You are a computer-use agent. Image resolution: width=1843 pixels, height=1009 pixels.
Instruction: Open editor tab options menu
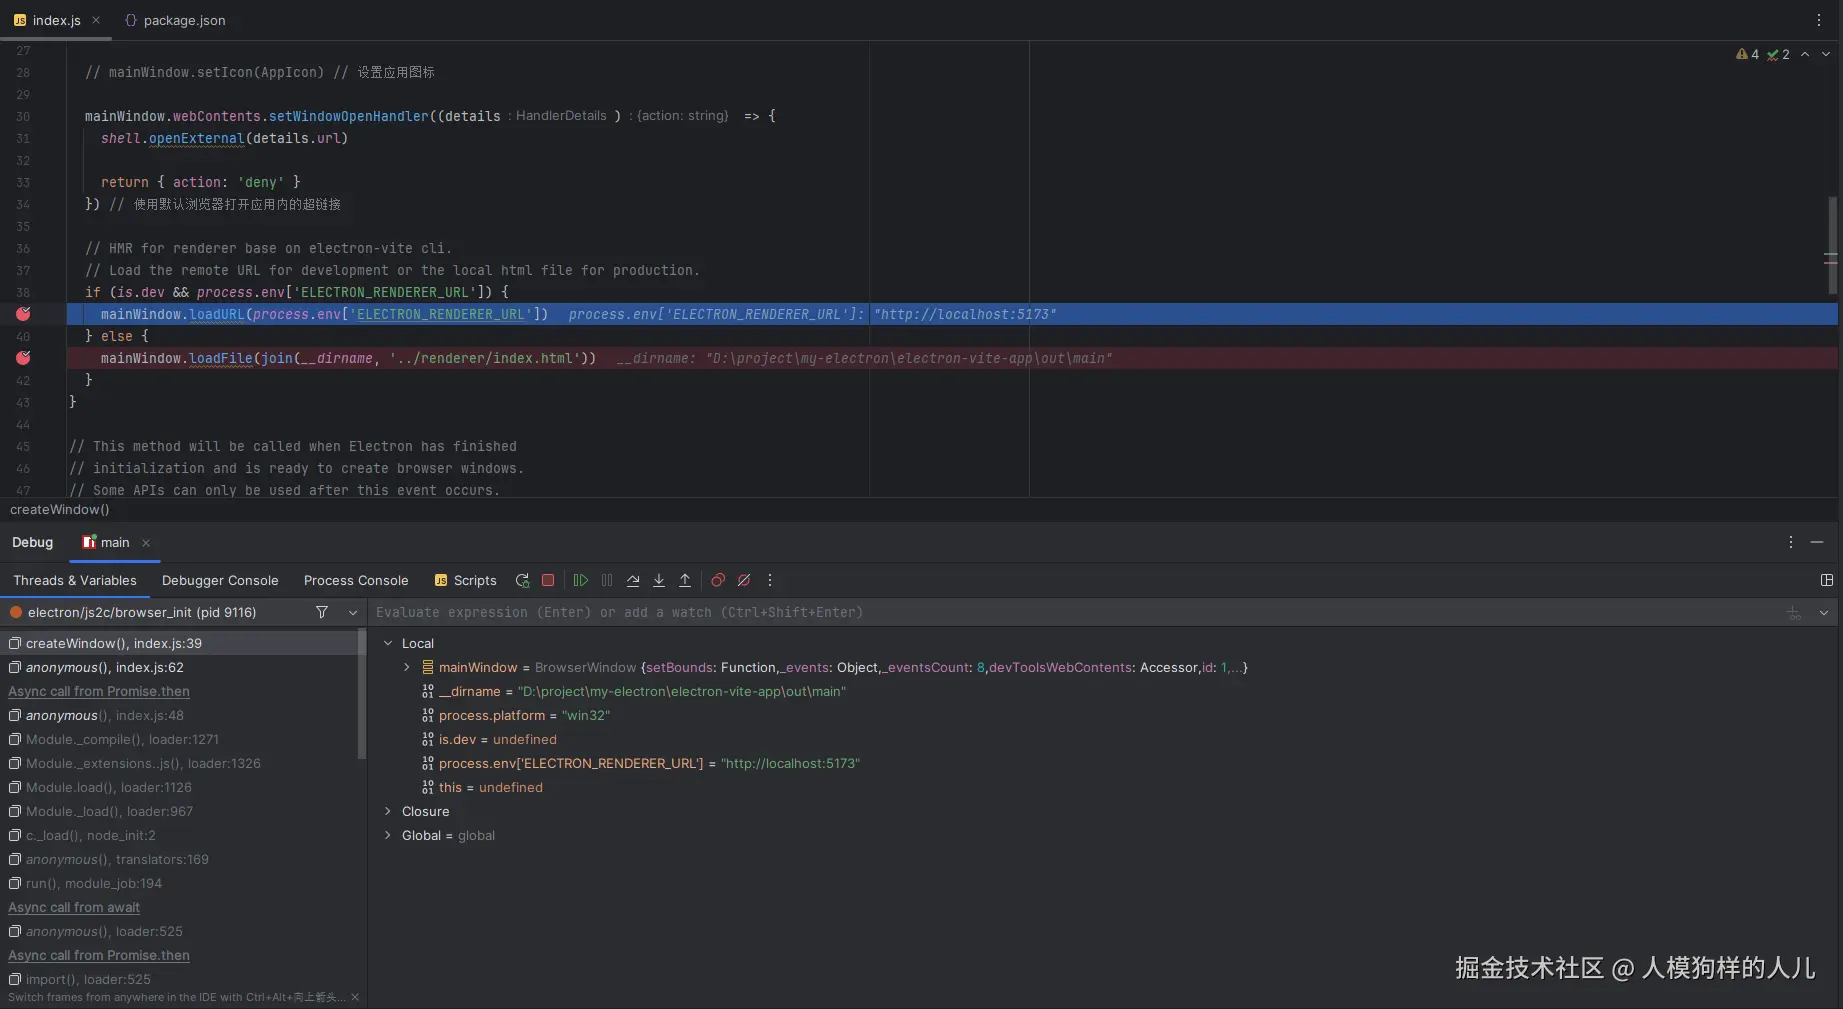pyautogui.click(x=1819, y=20)
